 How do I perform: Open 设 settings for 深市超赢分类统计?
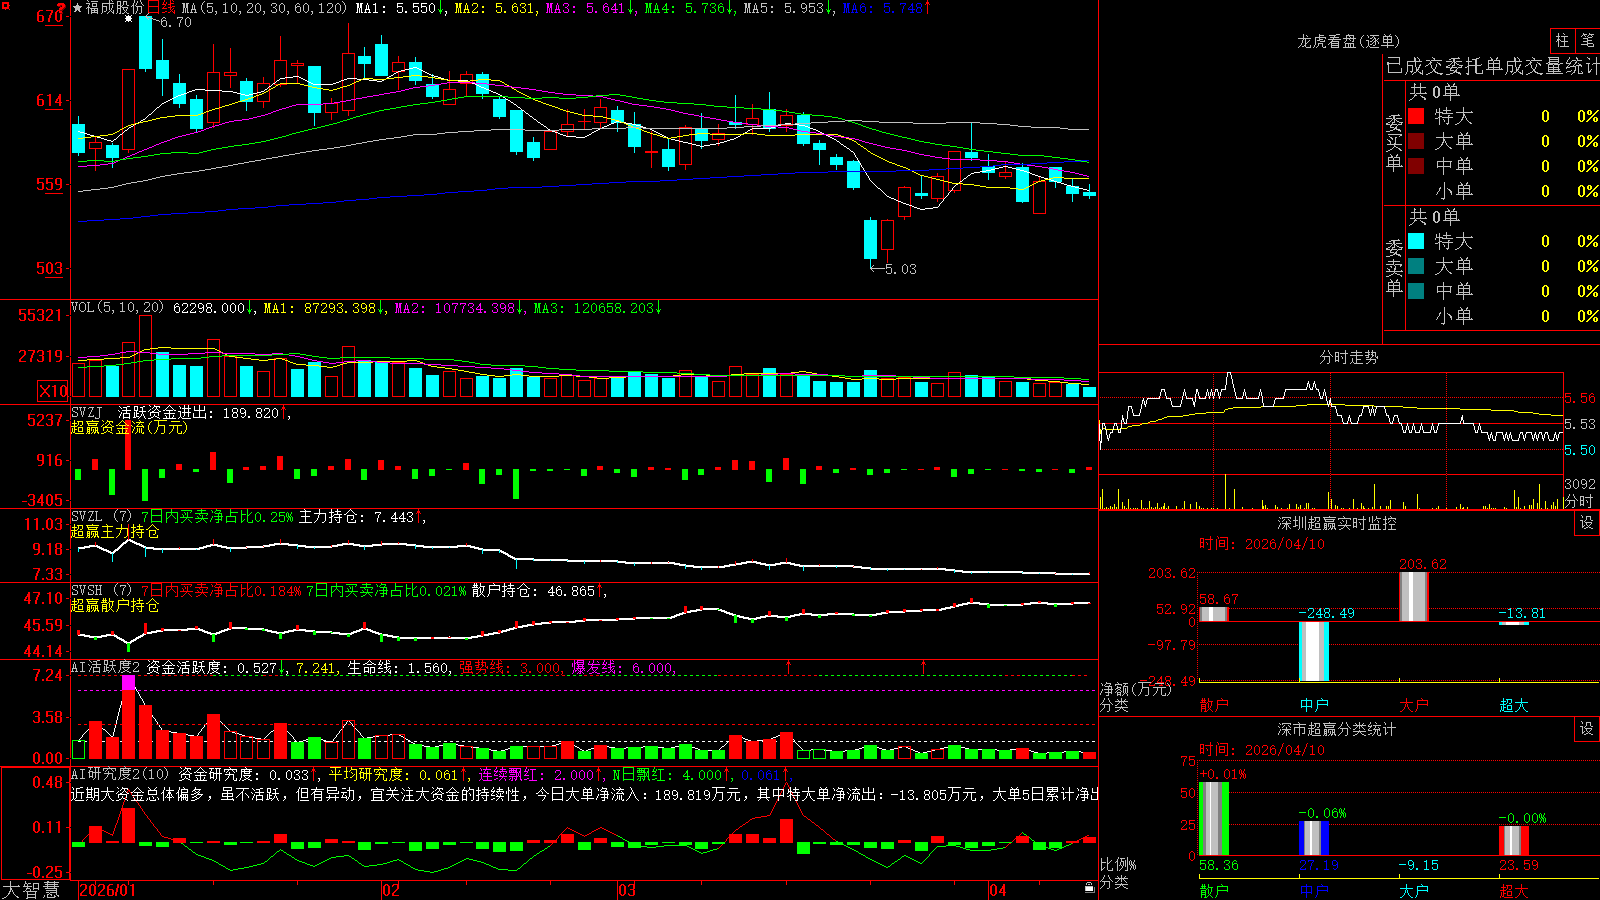click(1587, 729)
